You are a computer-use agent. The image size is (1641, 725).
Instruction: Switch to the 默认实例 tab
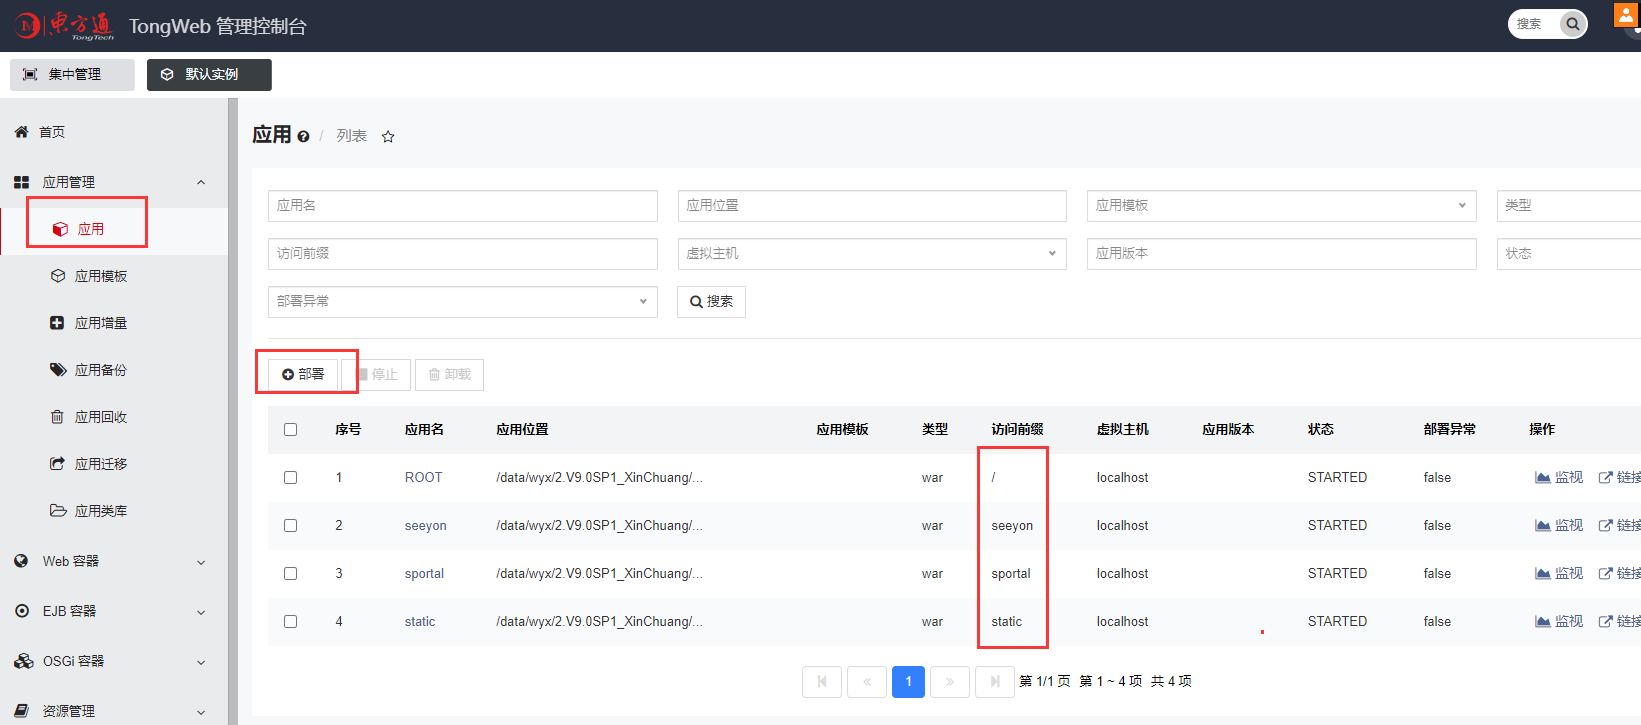(209, 75)
